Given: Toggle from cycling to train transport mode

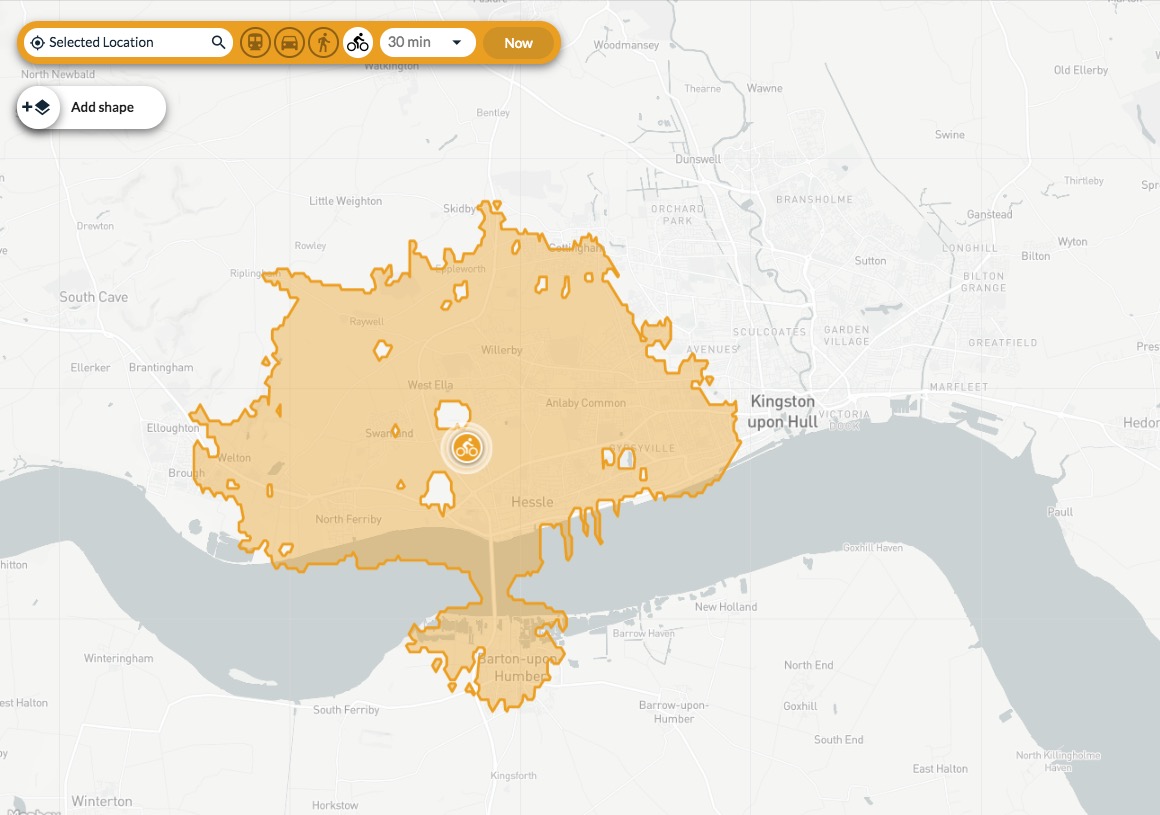Looking at the screenshot, I should tap(255, 42).
